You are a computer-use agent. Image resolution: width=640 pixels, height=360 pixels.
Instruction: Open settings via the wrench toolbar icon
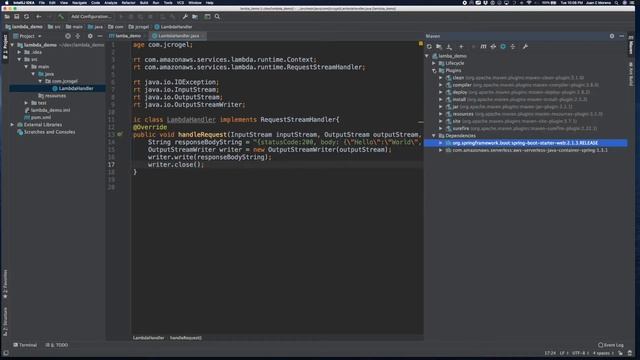click(185, 17)
